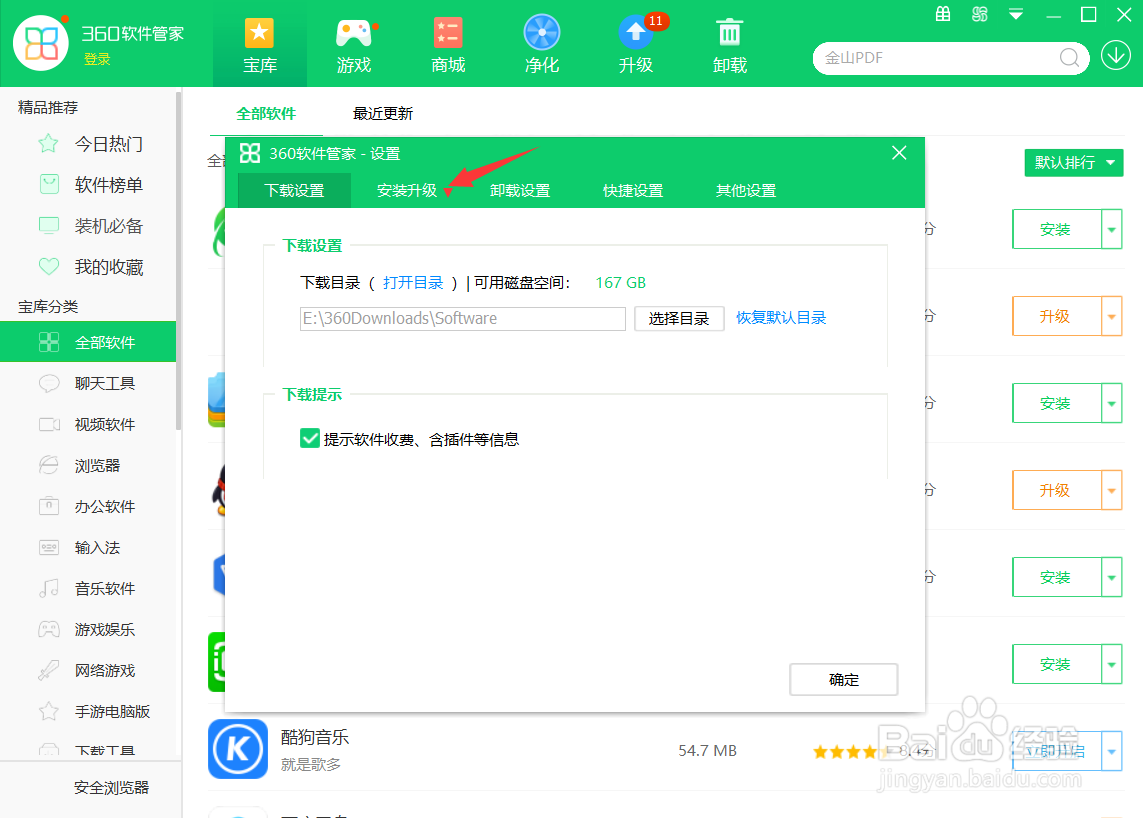Click the 360软件管家 logo icon

[x=41, y=43]
